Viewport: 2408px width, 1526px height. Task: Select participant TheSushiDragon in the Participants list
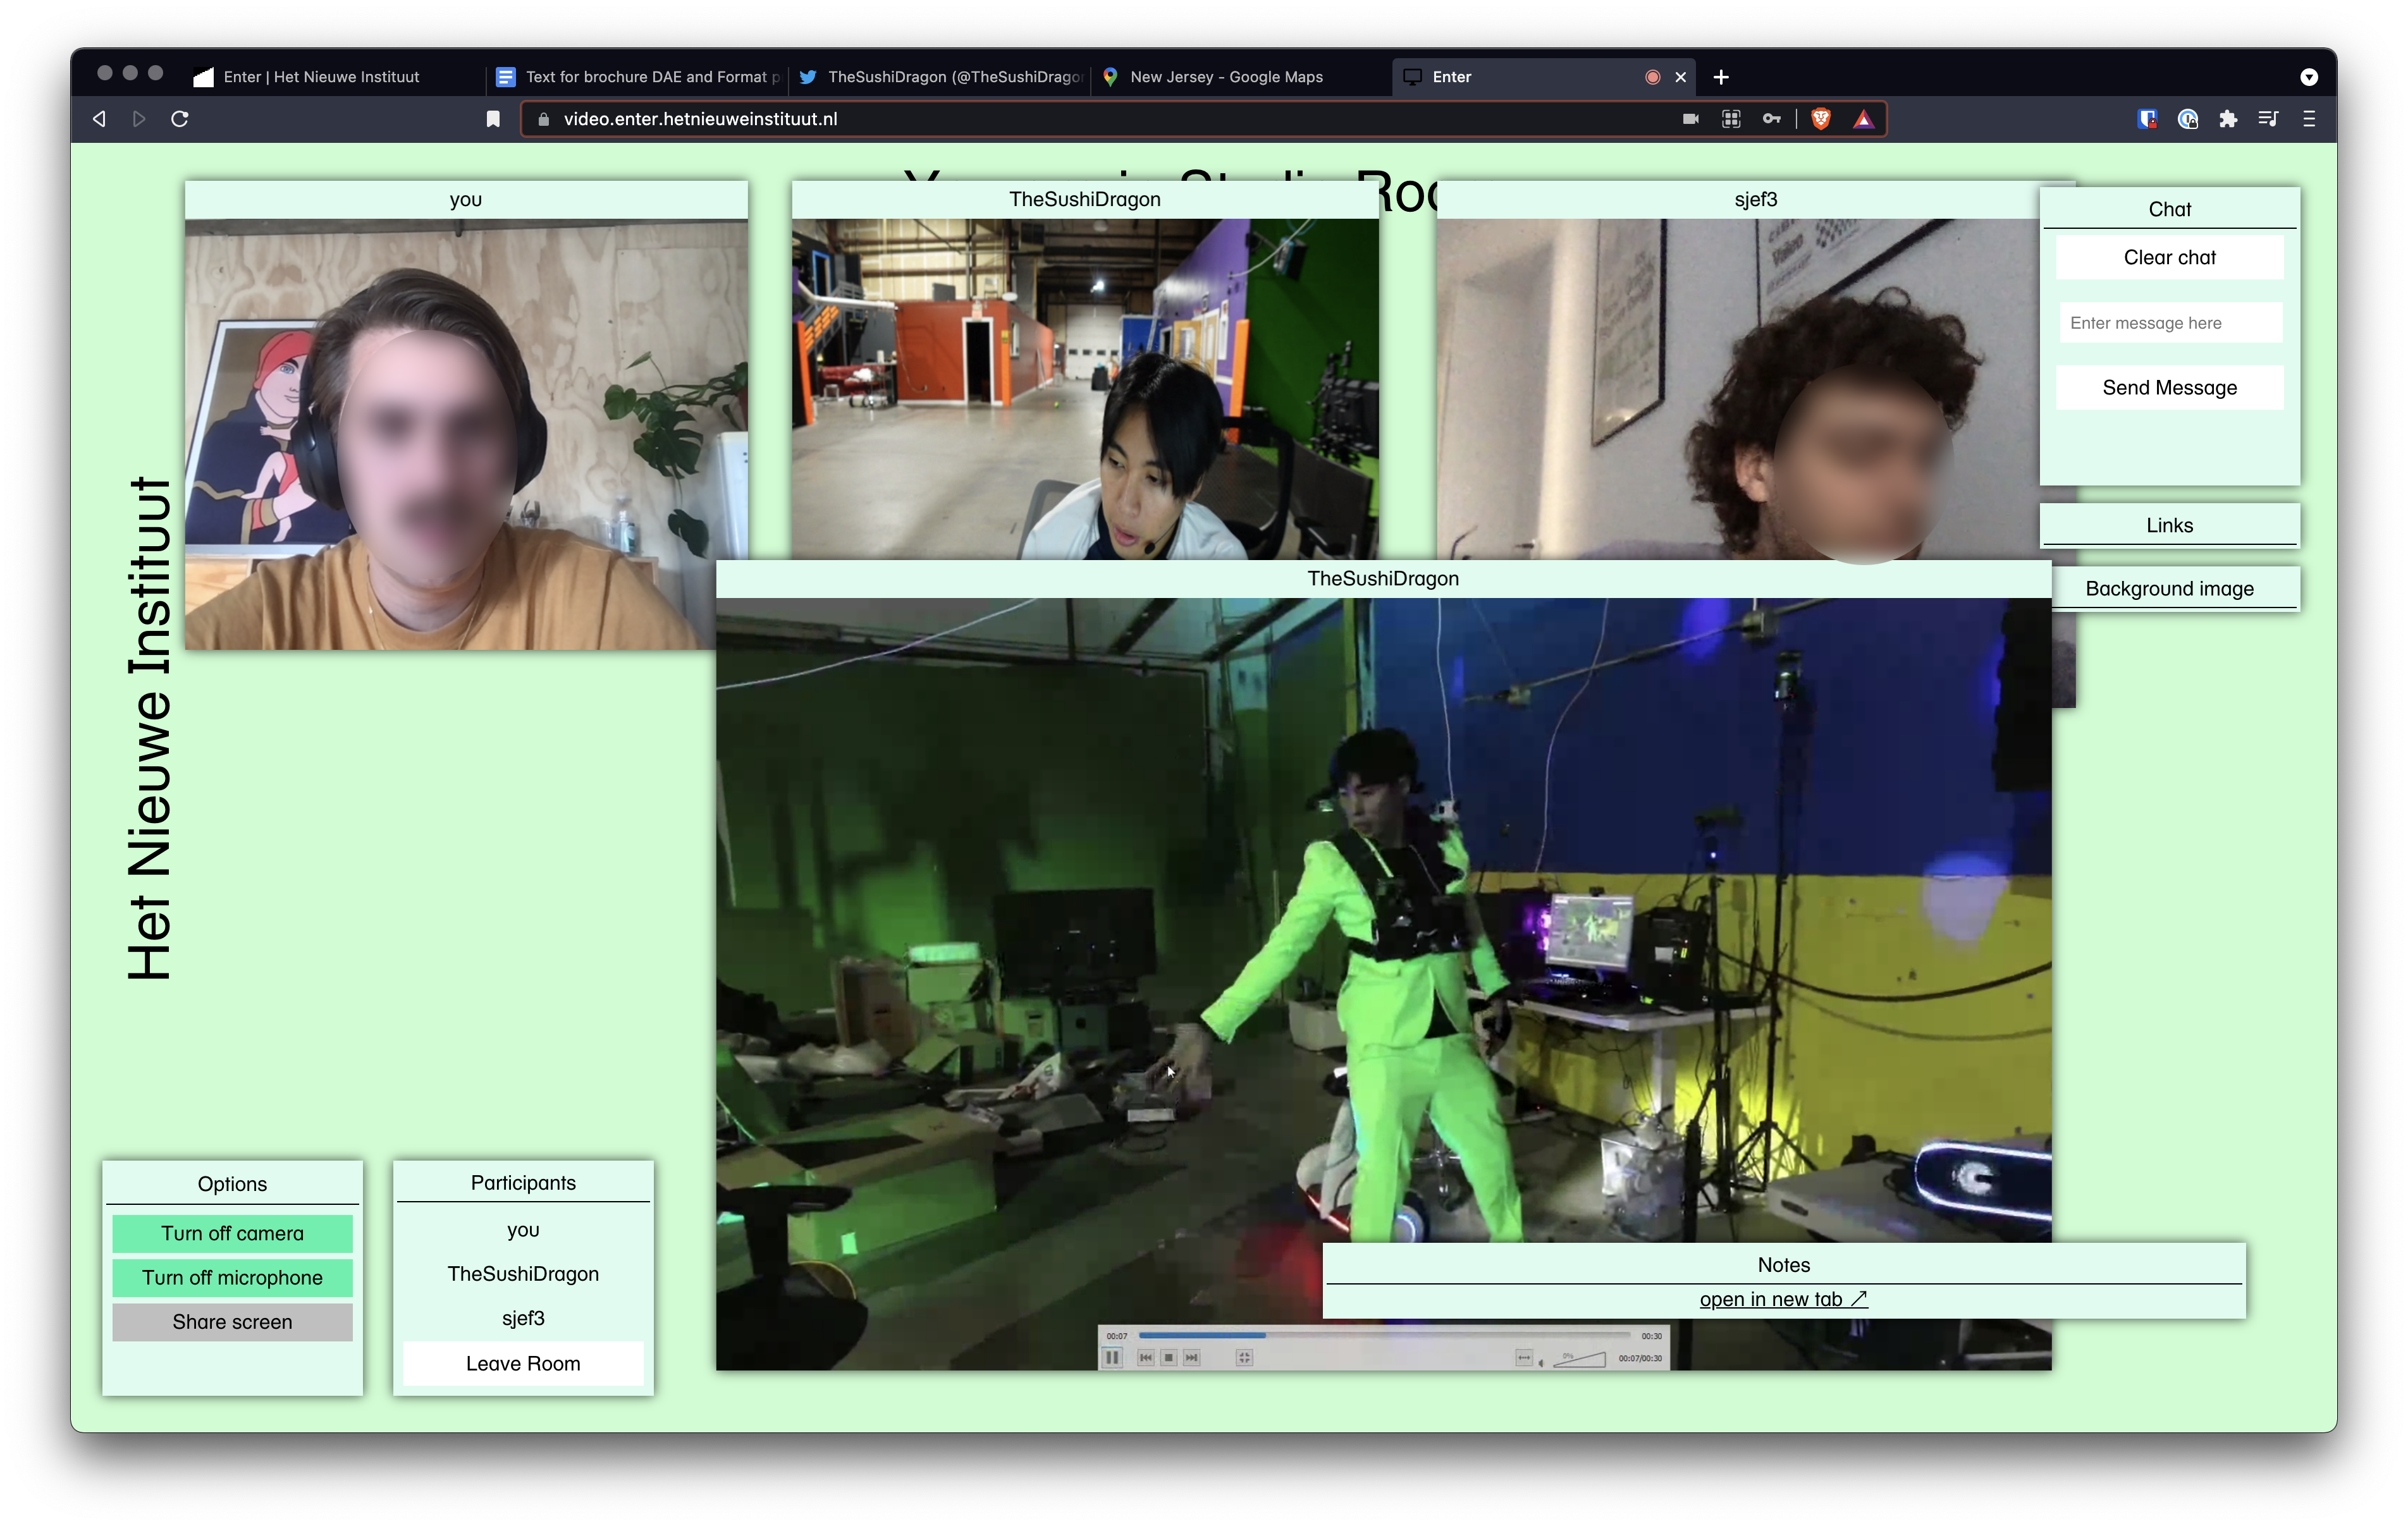(x=523, y=1273)
